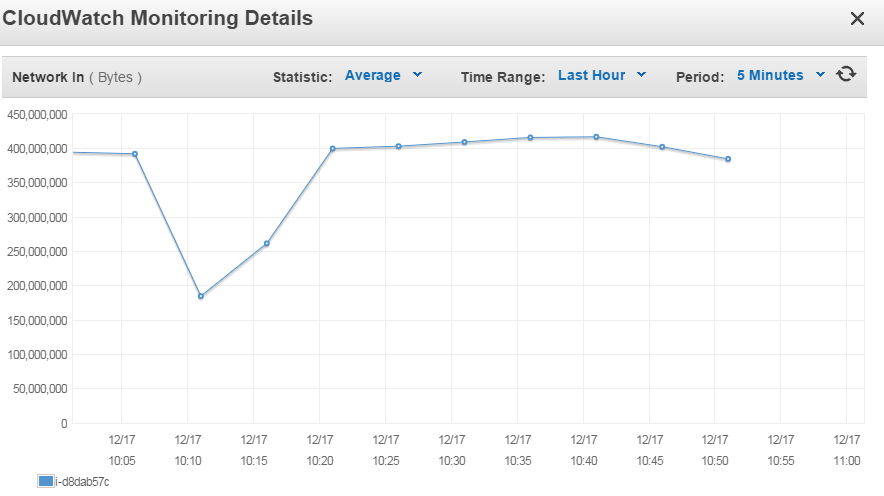Click the Network In title text

tap(48, 77)
